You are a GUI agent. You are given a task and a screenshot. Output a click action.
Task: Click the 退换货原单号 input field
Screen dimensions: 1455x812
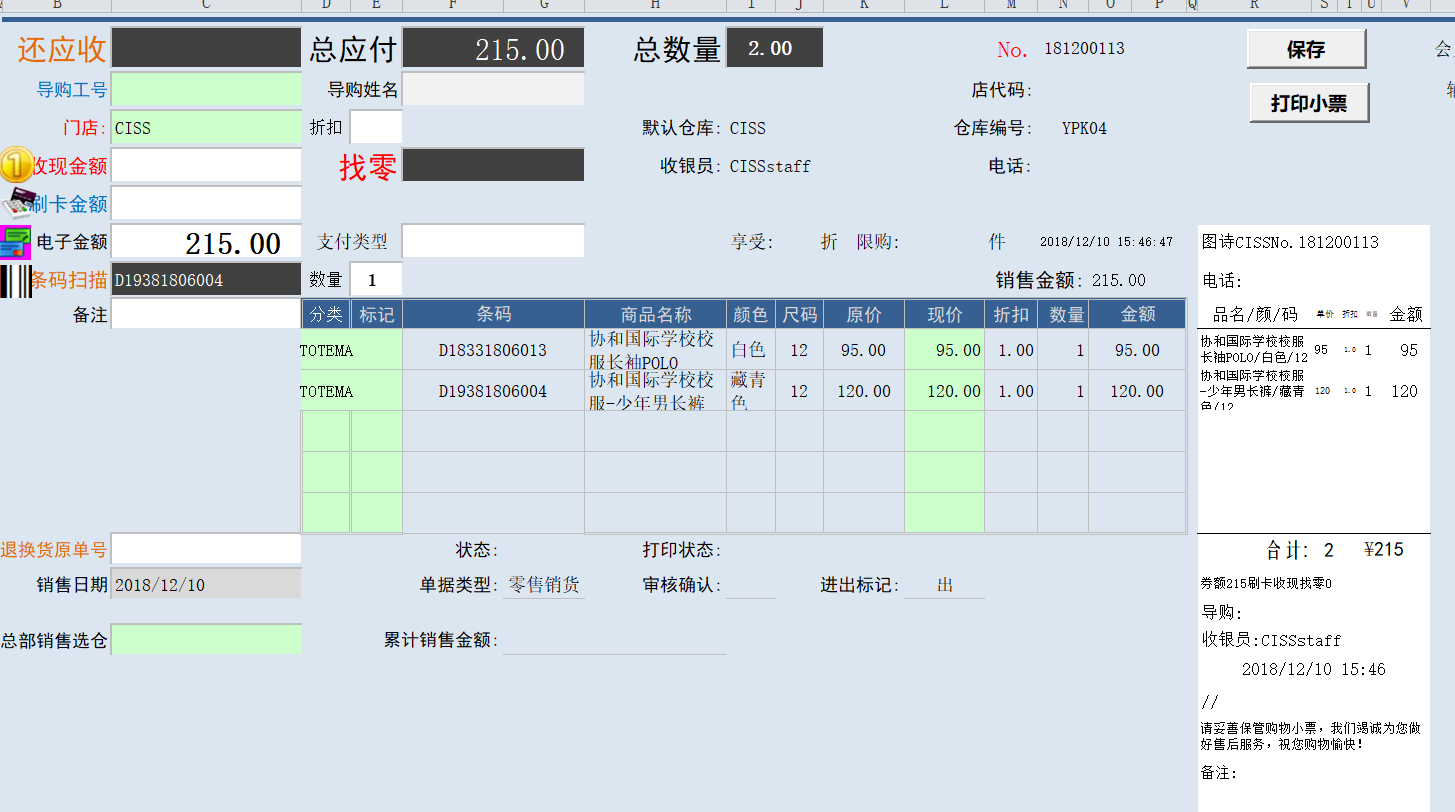pyautogui.click(x=206, y=549)
